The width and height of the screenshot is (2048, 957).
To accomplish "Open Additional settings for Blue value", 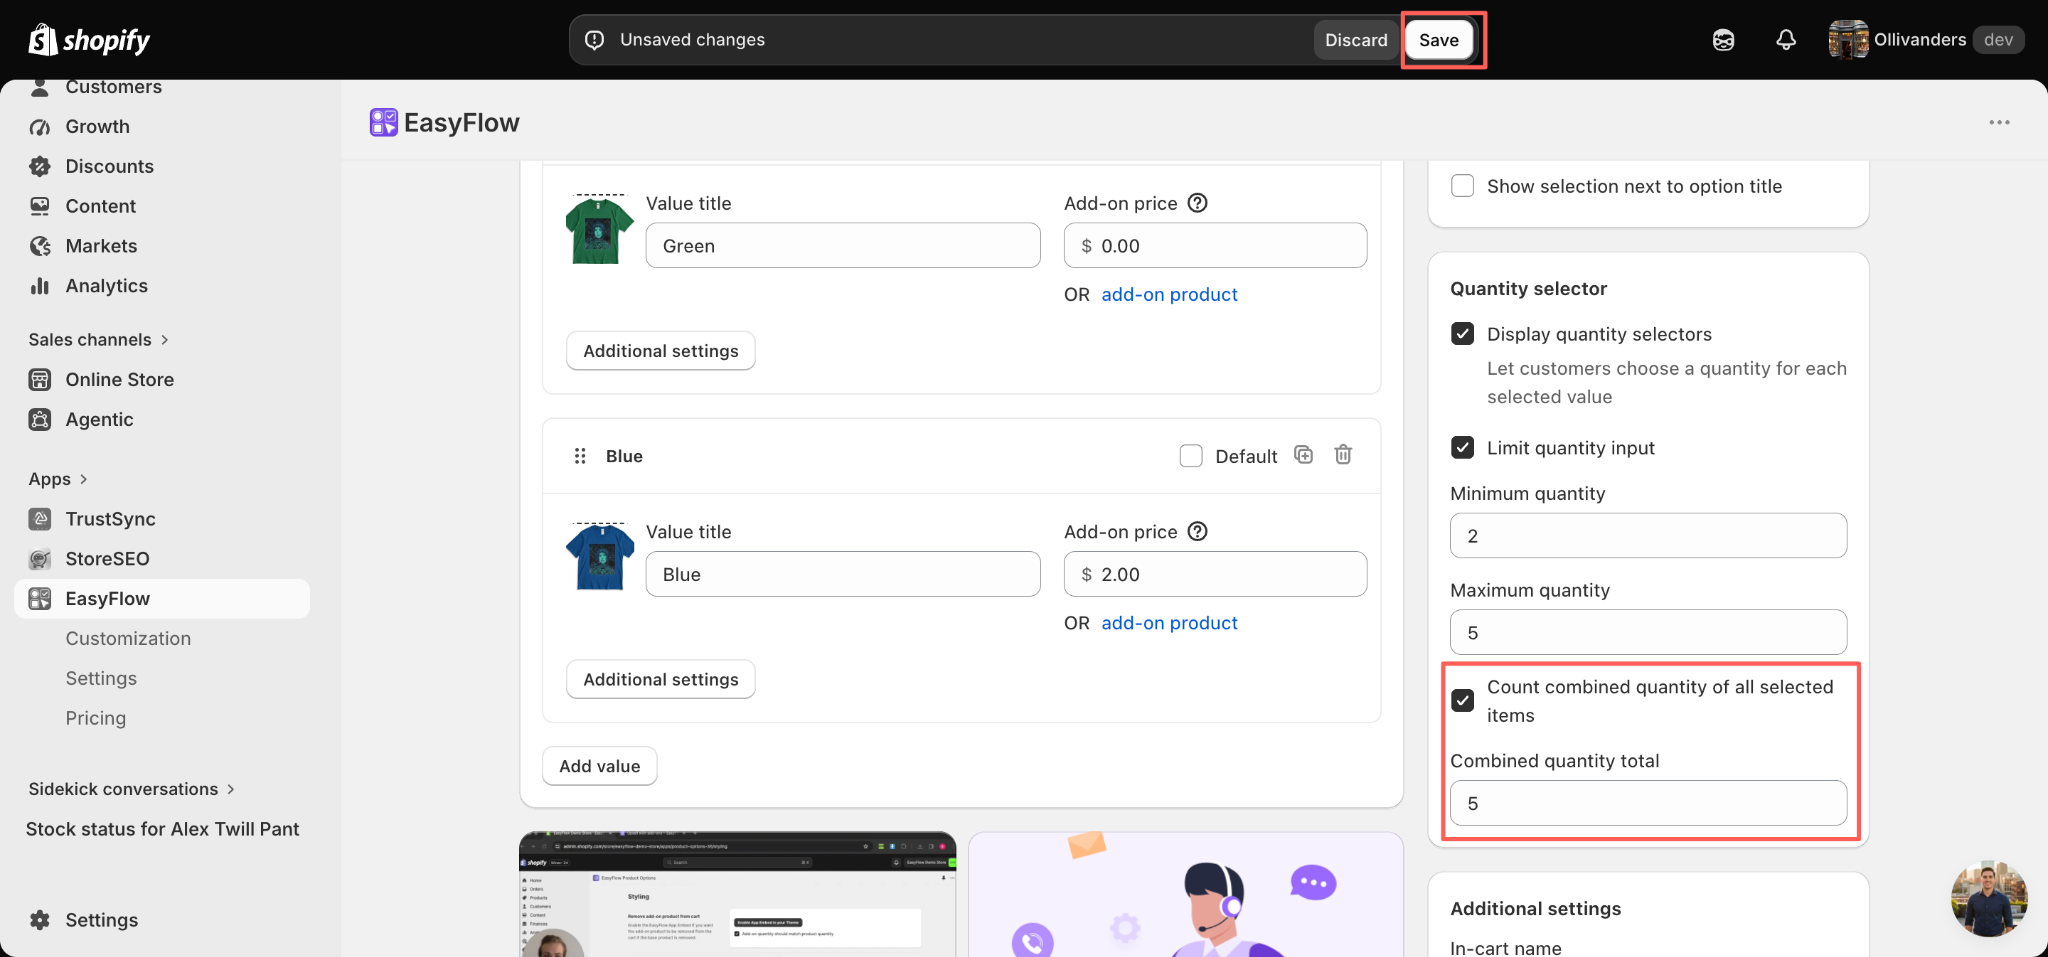I will [661, 679].
